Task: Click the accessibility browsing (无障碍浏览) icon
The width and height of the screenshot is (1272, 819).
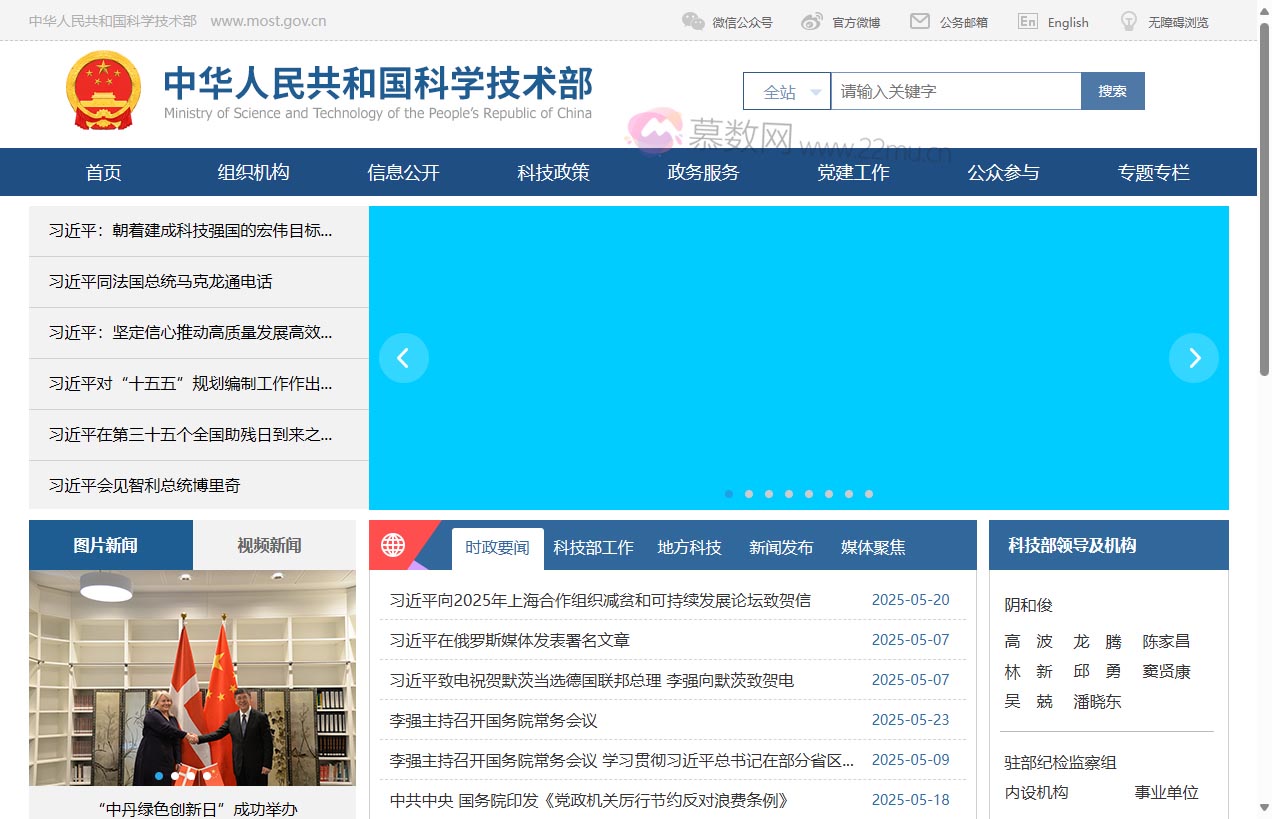Action: tap(1128, 20)
